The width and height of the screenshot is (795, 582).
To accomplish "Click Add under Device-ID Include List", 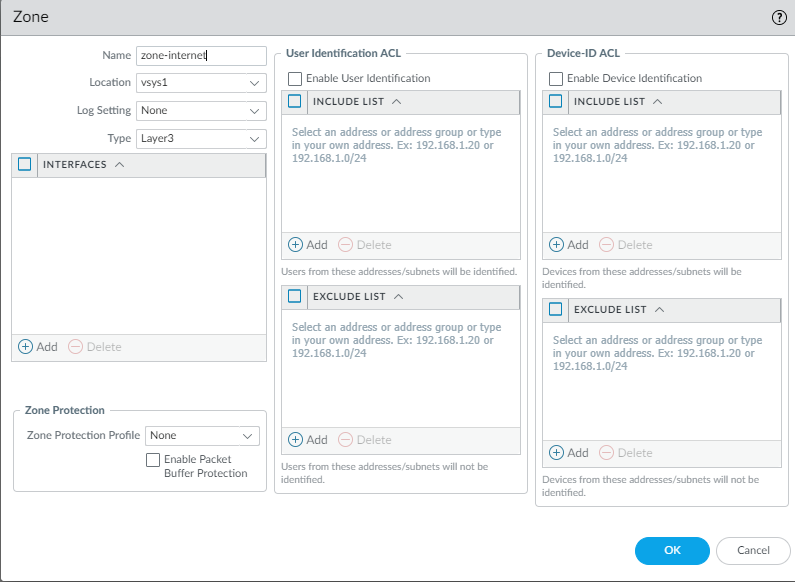I will tap(569, 245).
